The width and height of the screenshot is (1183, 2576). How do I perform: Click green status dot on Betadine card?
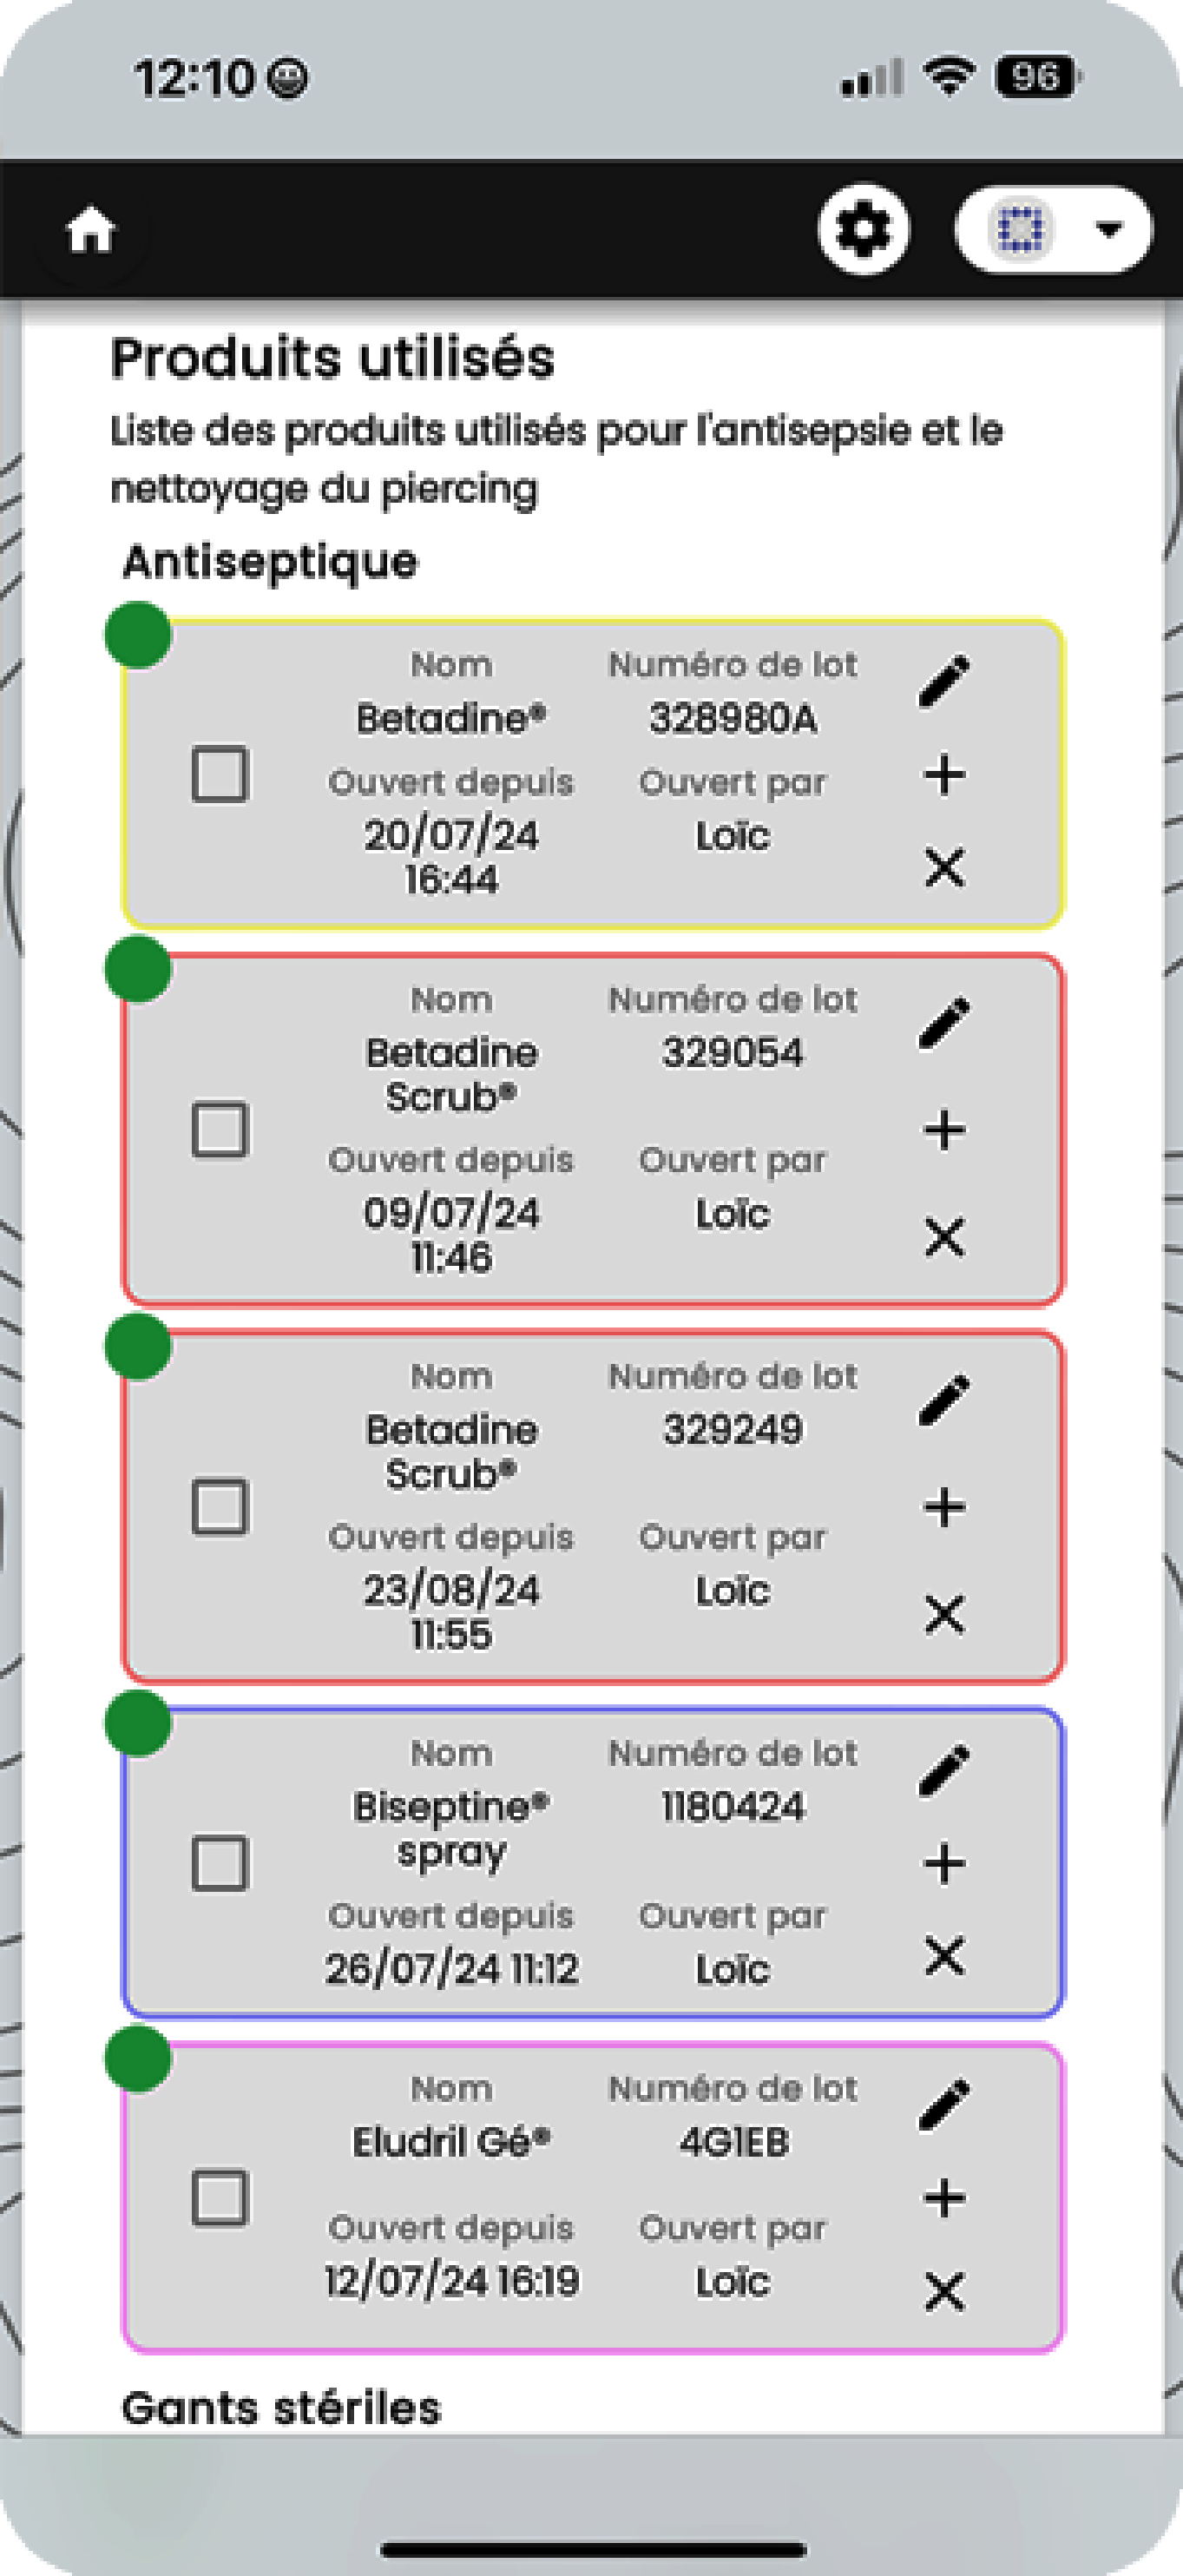(x=138, y=634)
